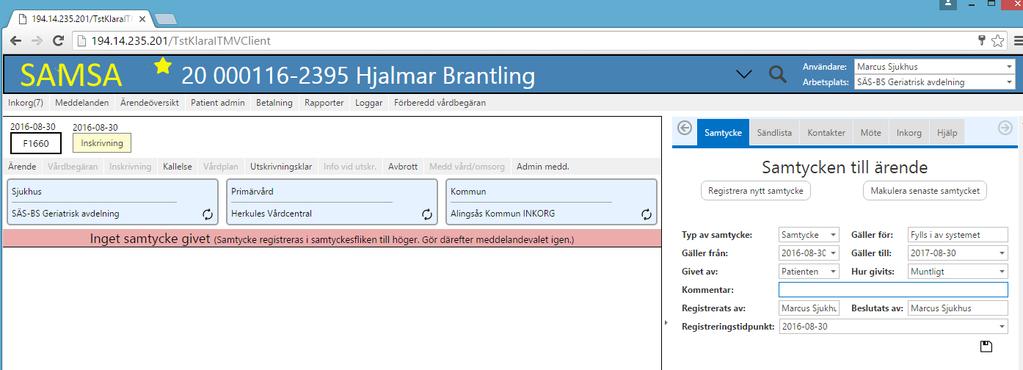Open the Betalning menu

(274, 102)
